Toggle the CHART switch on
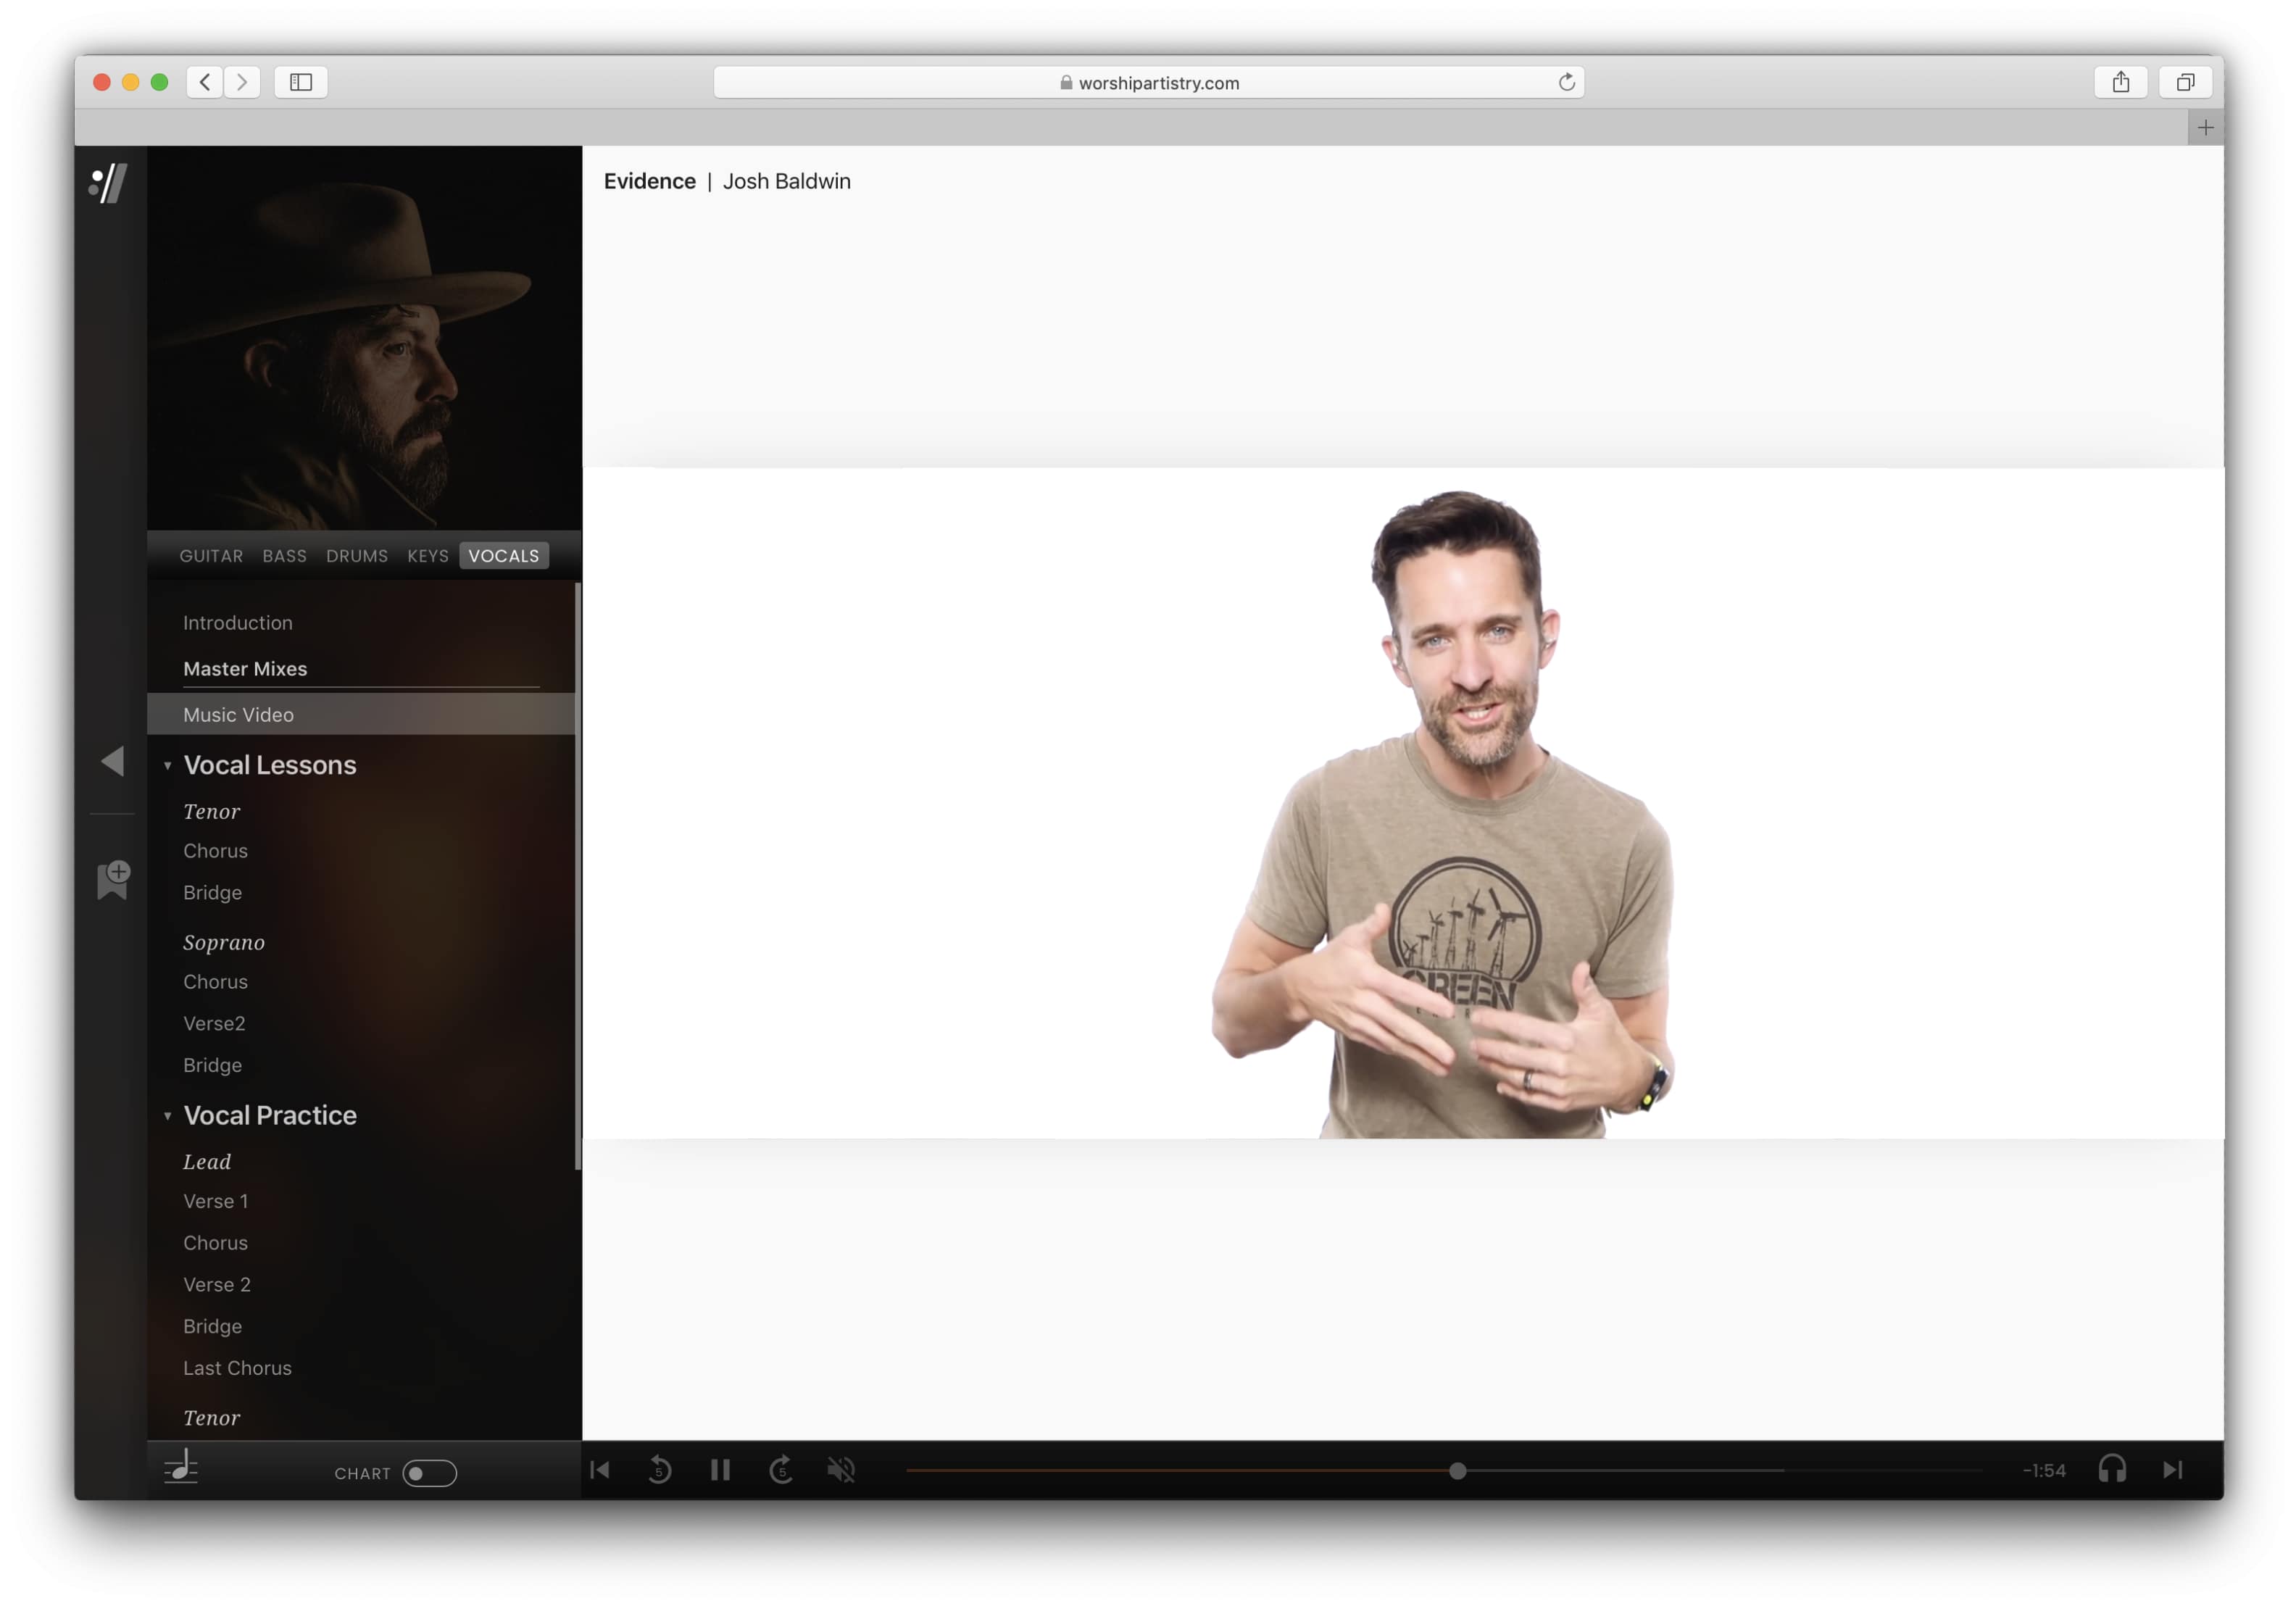The width and height of the screenshot is (2296, 1606). [x=429, y=1473]
